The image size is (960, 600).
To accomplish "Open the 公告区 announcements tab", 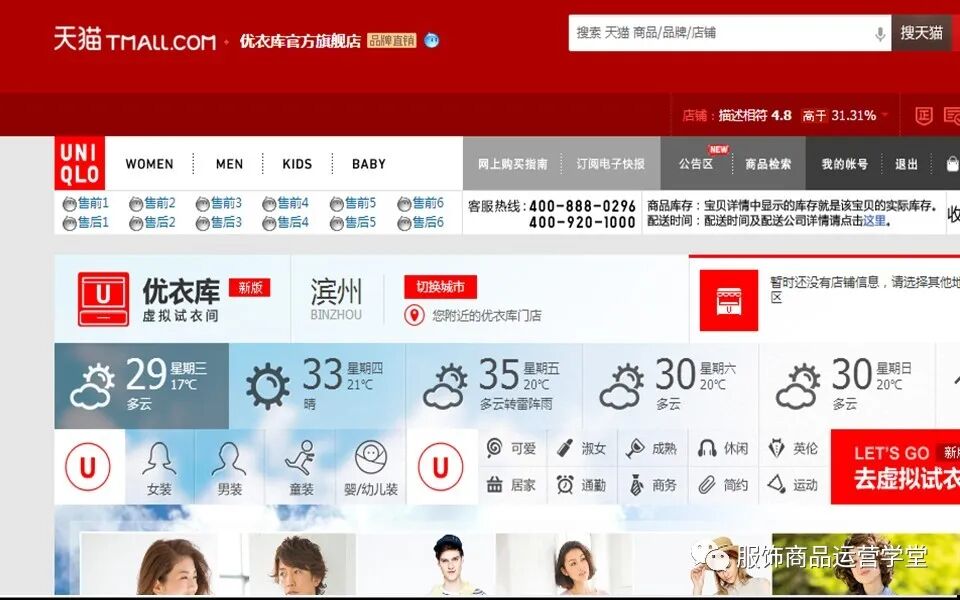I will pyautogui.click(x=696, y=164).
